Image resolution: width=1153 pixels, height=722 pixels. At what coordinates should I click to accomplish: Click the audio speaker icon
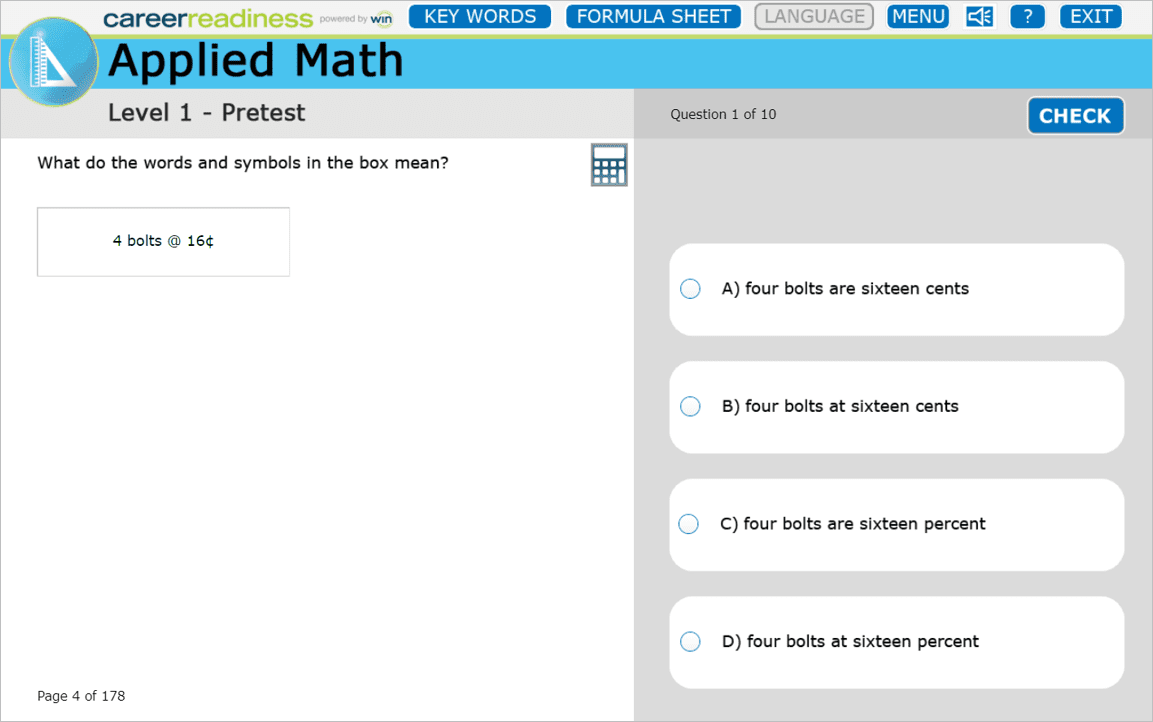pos(979,16)
